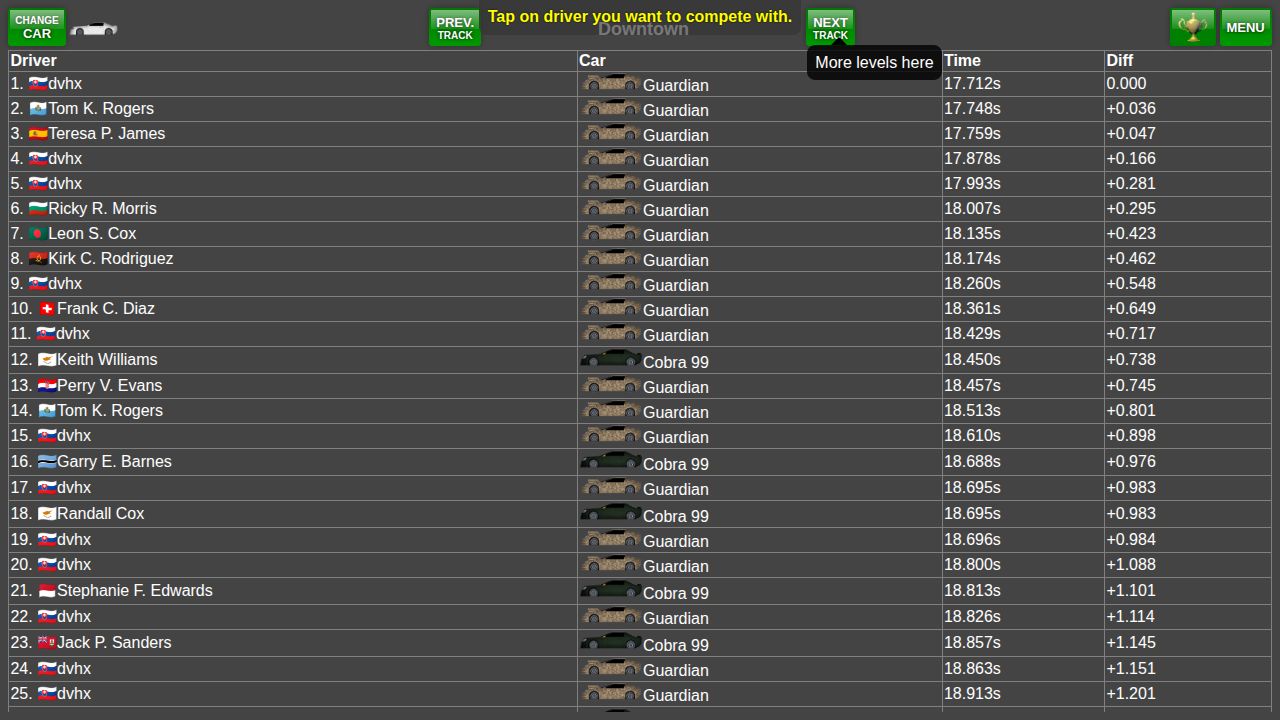Go to the next track
This screenshot has height=720, width=1280.
[x=830, y=27]
